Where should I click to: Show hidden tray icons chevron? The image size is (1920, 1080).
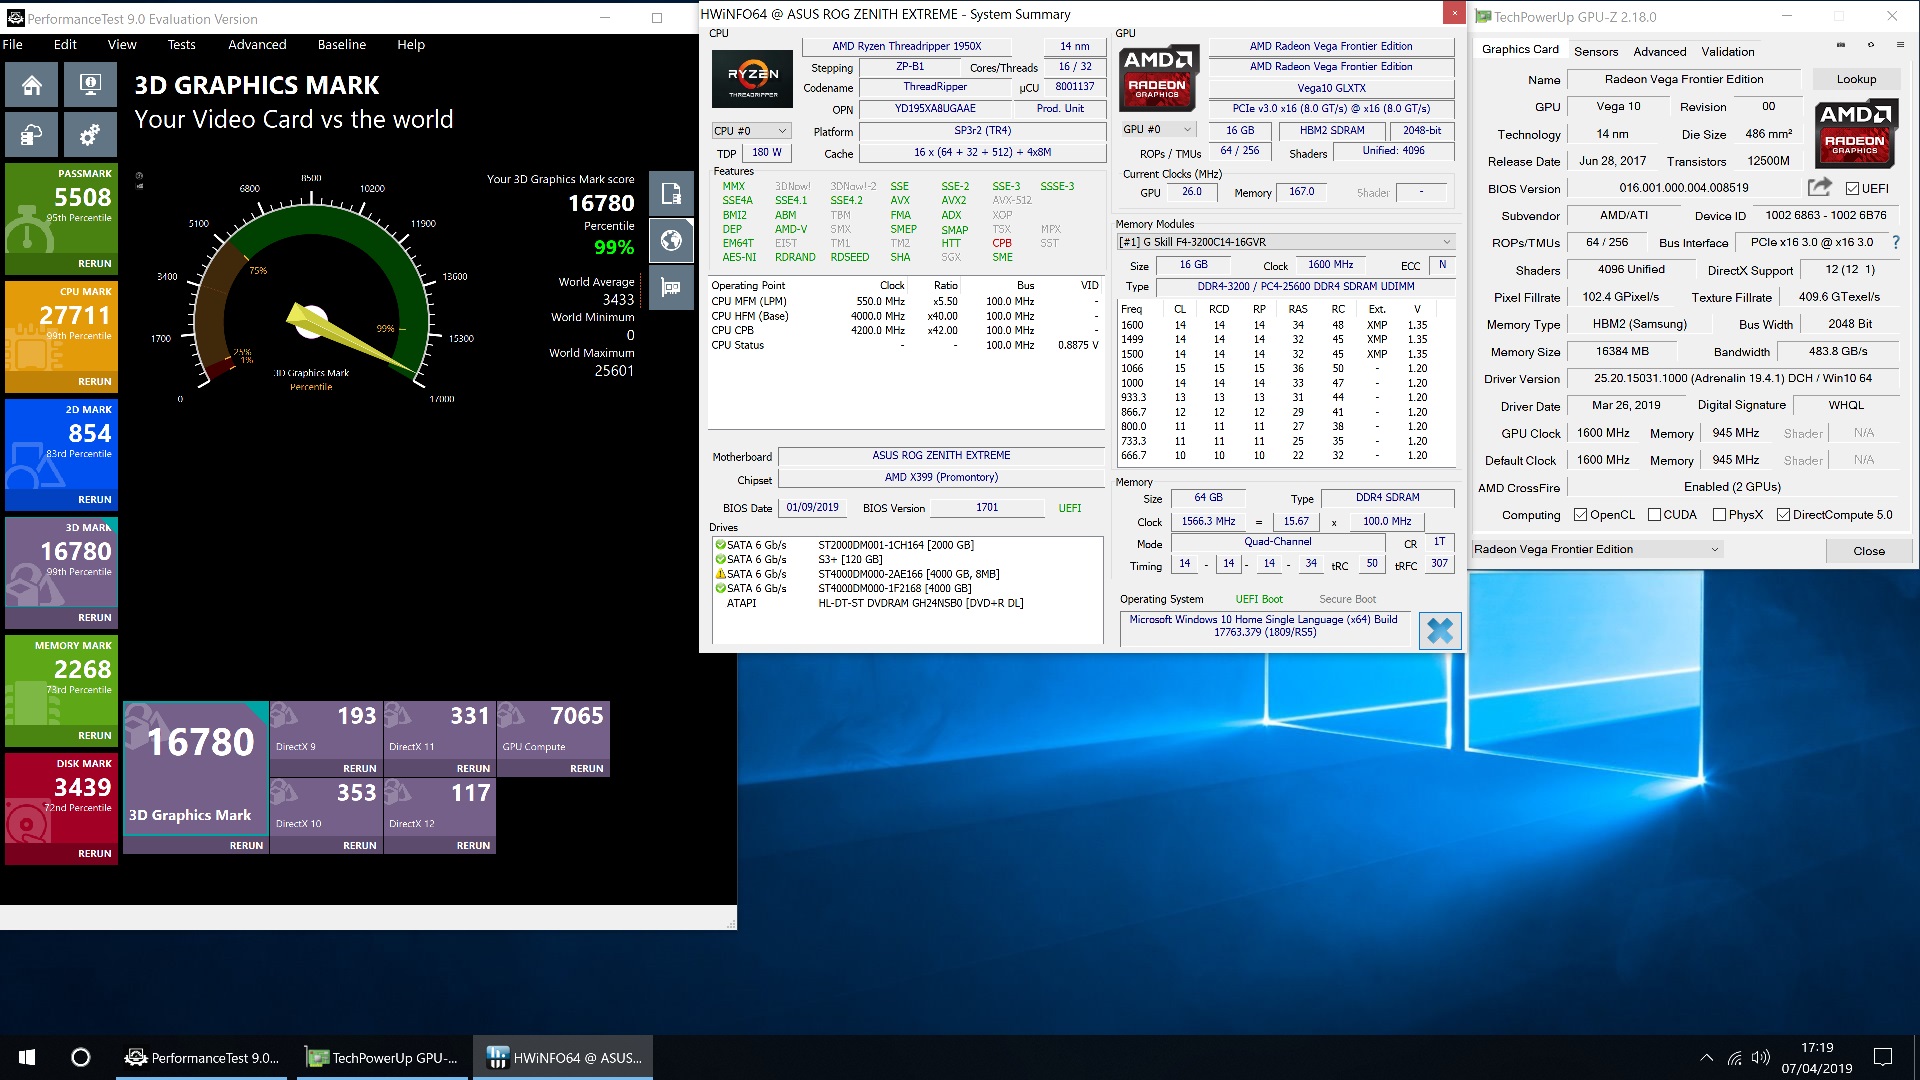(1706, 1057)
